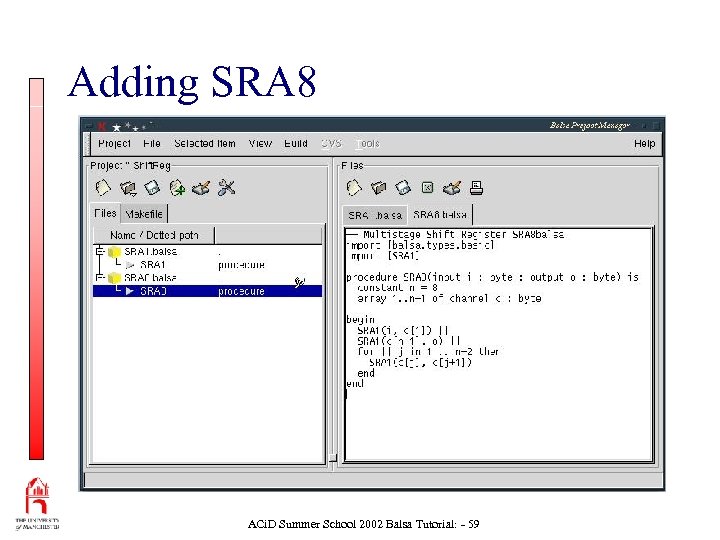Click the window menu K icon in titlebar
This screenshot has width=720, height=540.
point(102,125)
